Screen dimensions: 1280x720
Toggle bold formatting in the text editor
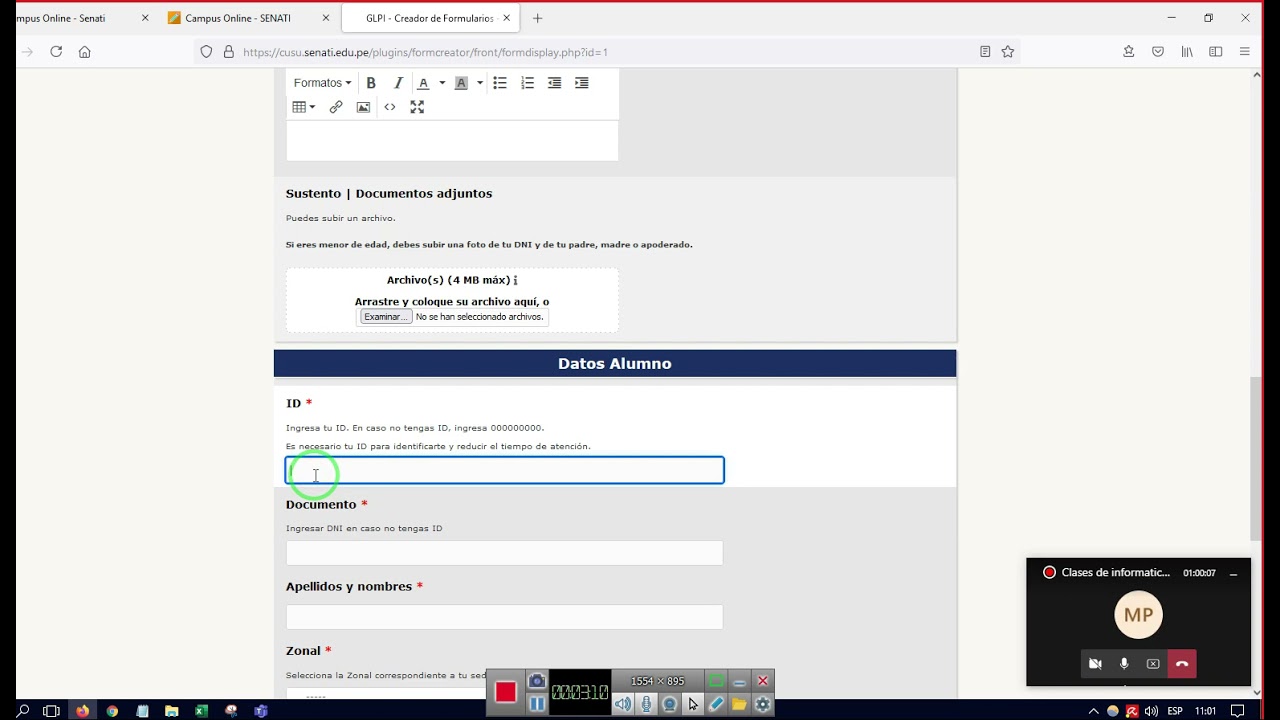(371, 82)
